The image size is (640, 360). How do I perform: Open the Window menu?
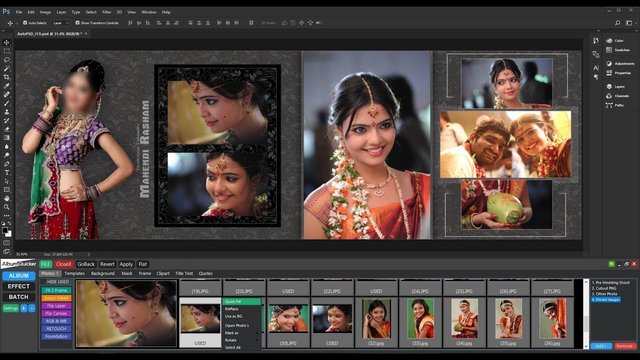[149, 12]
